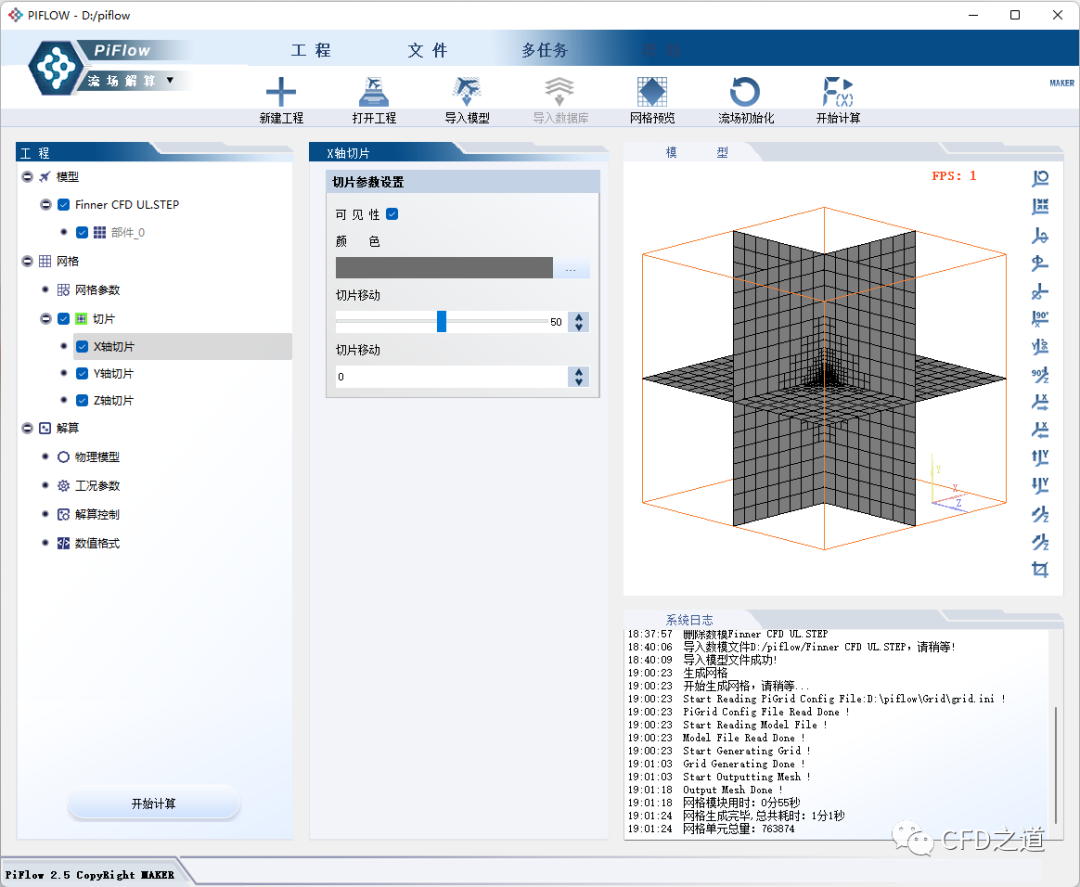Switch to the 多任务 tab

(x=544, y=50)
